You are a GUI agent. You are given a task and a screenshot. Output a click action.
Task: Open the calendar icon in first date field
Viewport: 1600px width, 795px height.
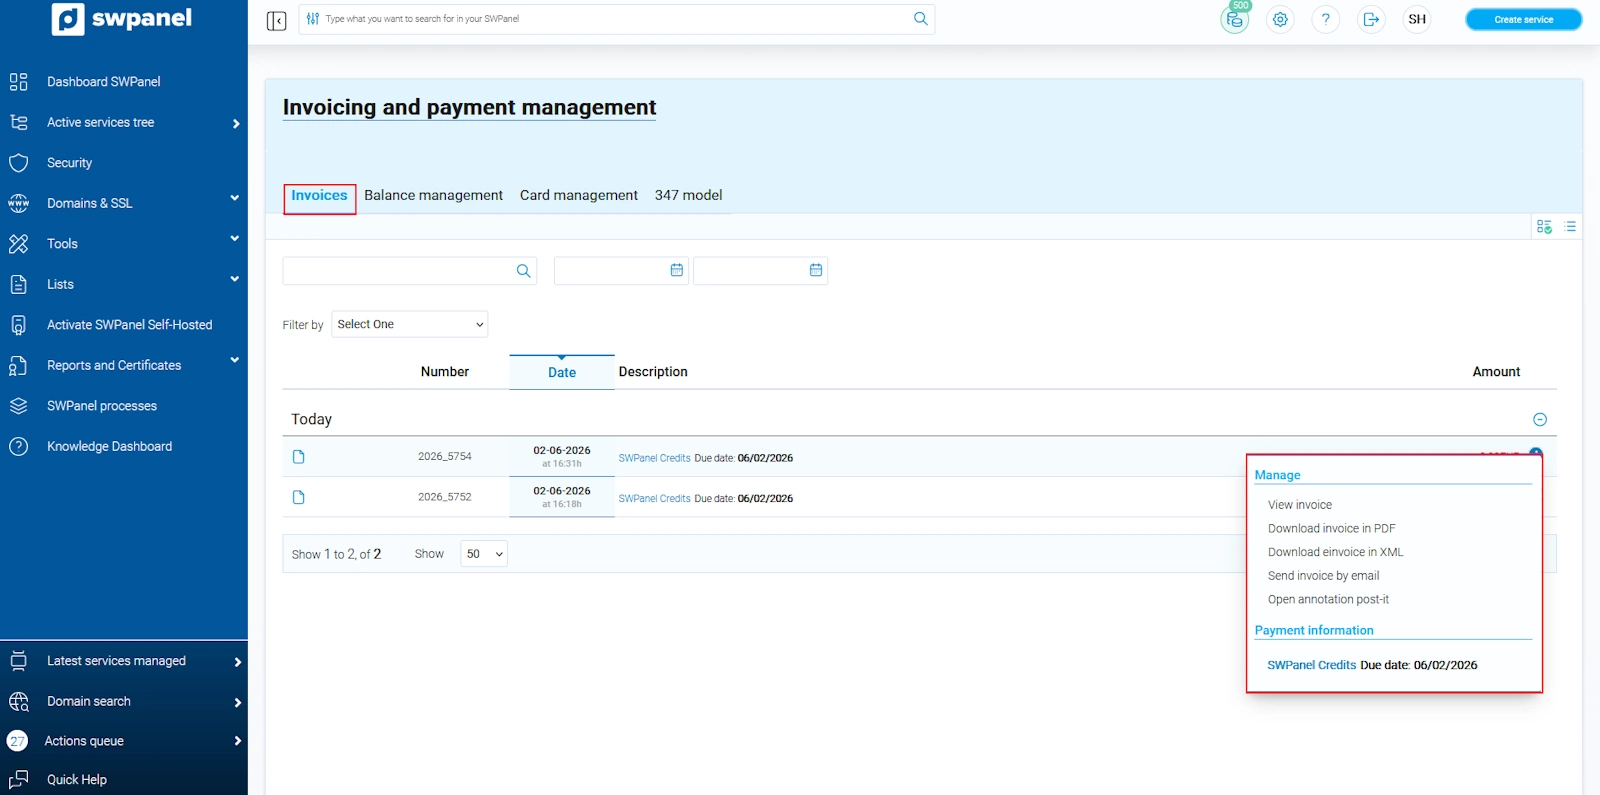676,270
